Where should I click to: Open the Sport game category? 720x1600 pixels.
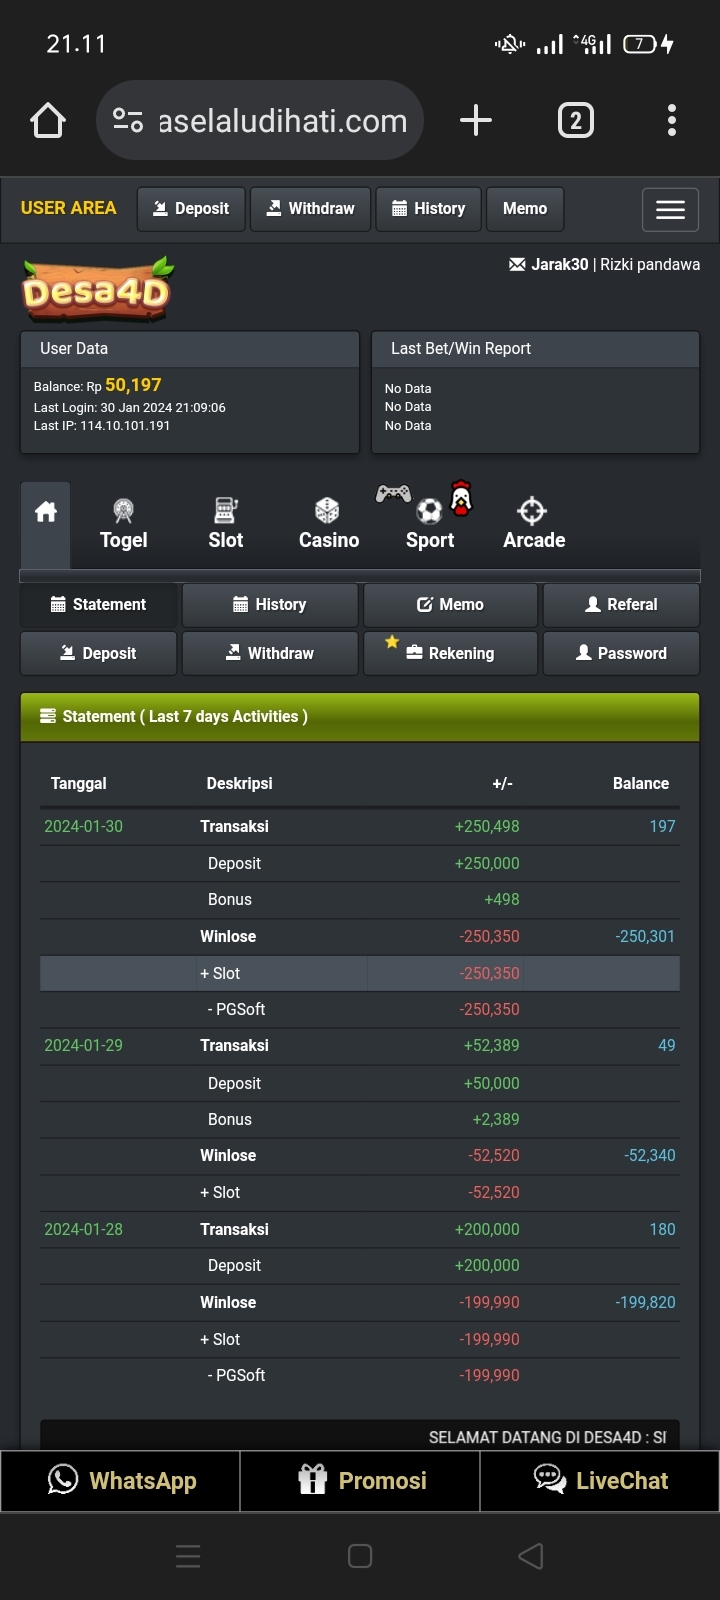pos(430,524)
